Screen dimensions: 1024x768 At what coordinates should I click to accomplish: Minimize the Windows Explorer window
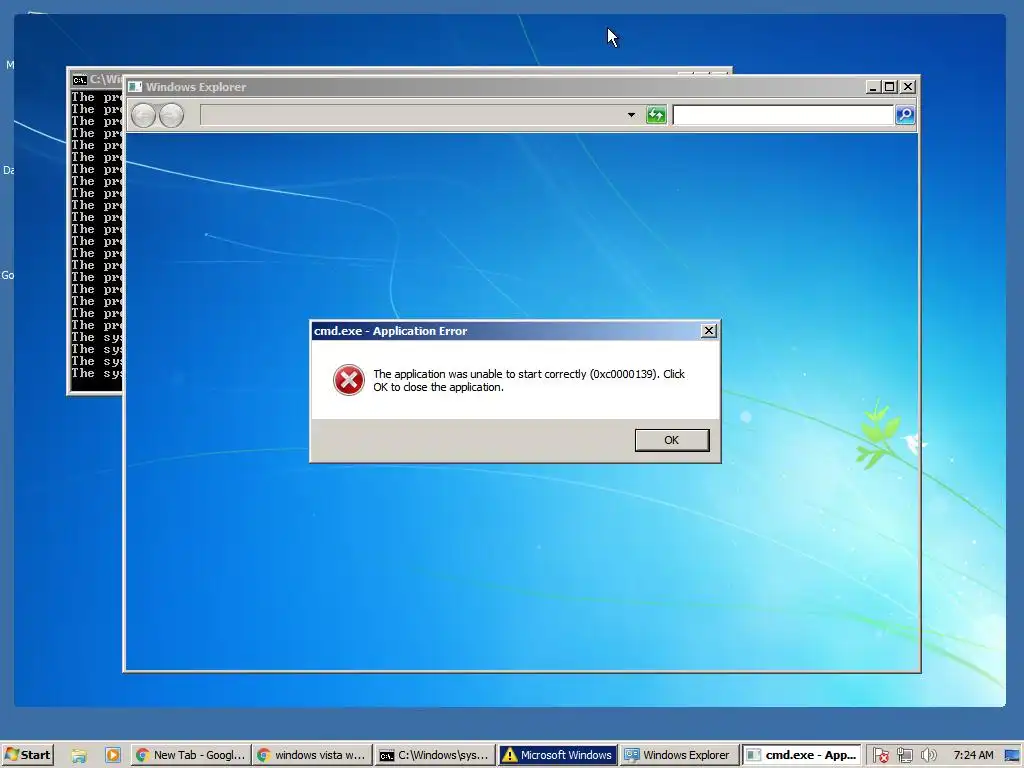pos(873,86)
